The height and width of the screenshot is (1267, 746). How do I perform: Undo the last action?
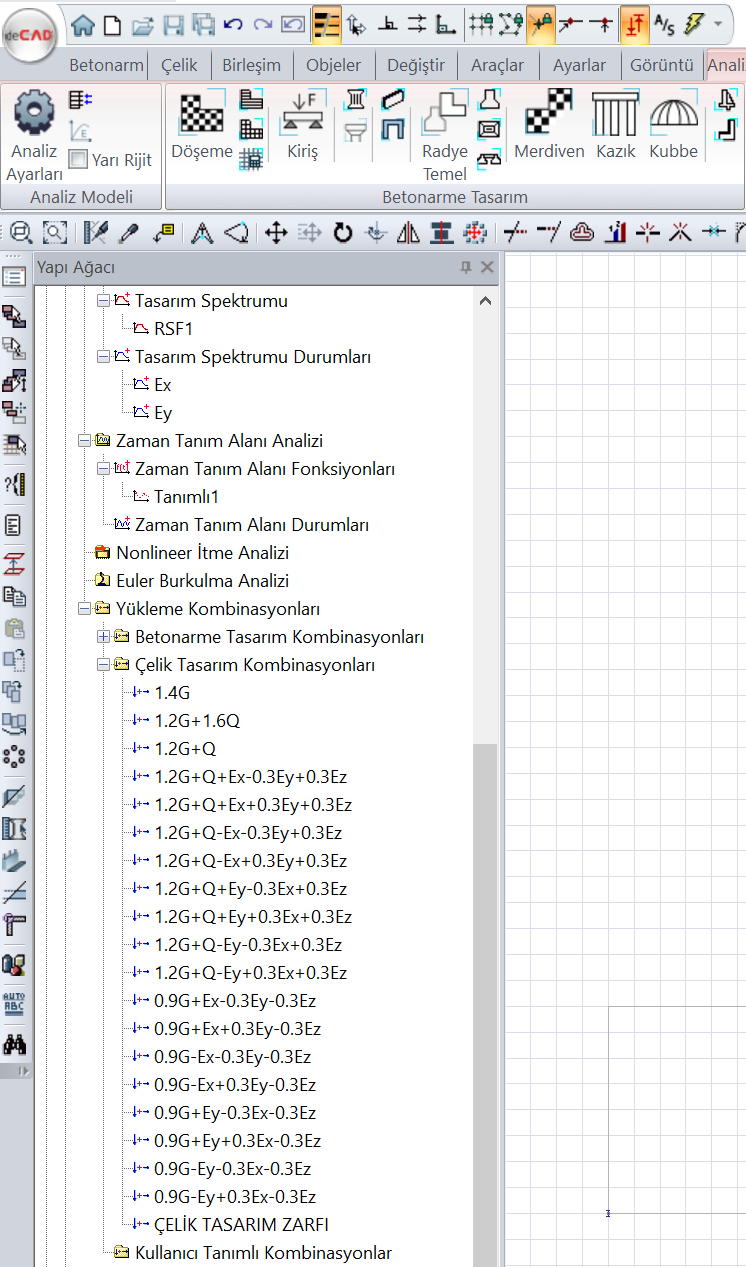234,23
